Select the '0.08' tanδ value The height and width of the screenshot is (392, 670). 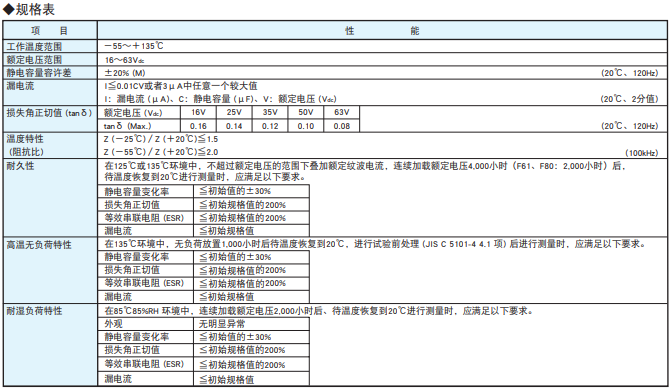342,126
